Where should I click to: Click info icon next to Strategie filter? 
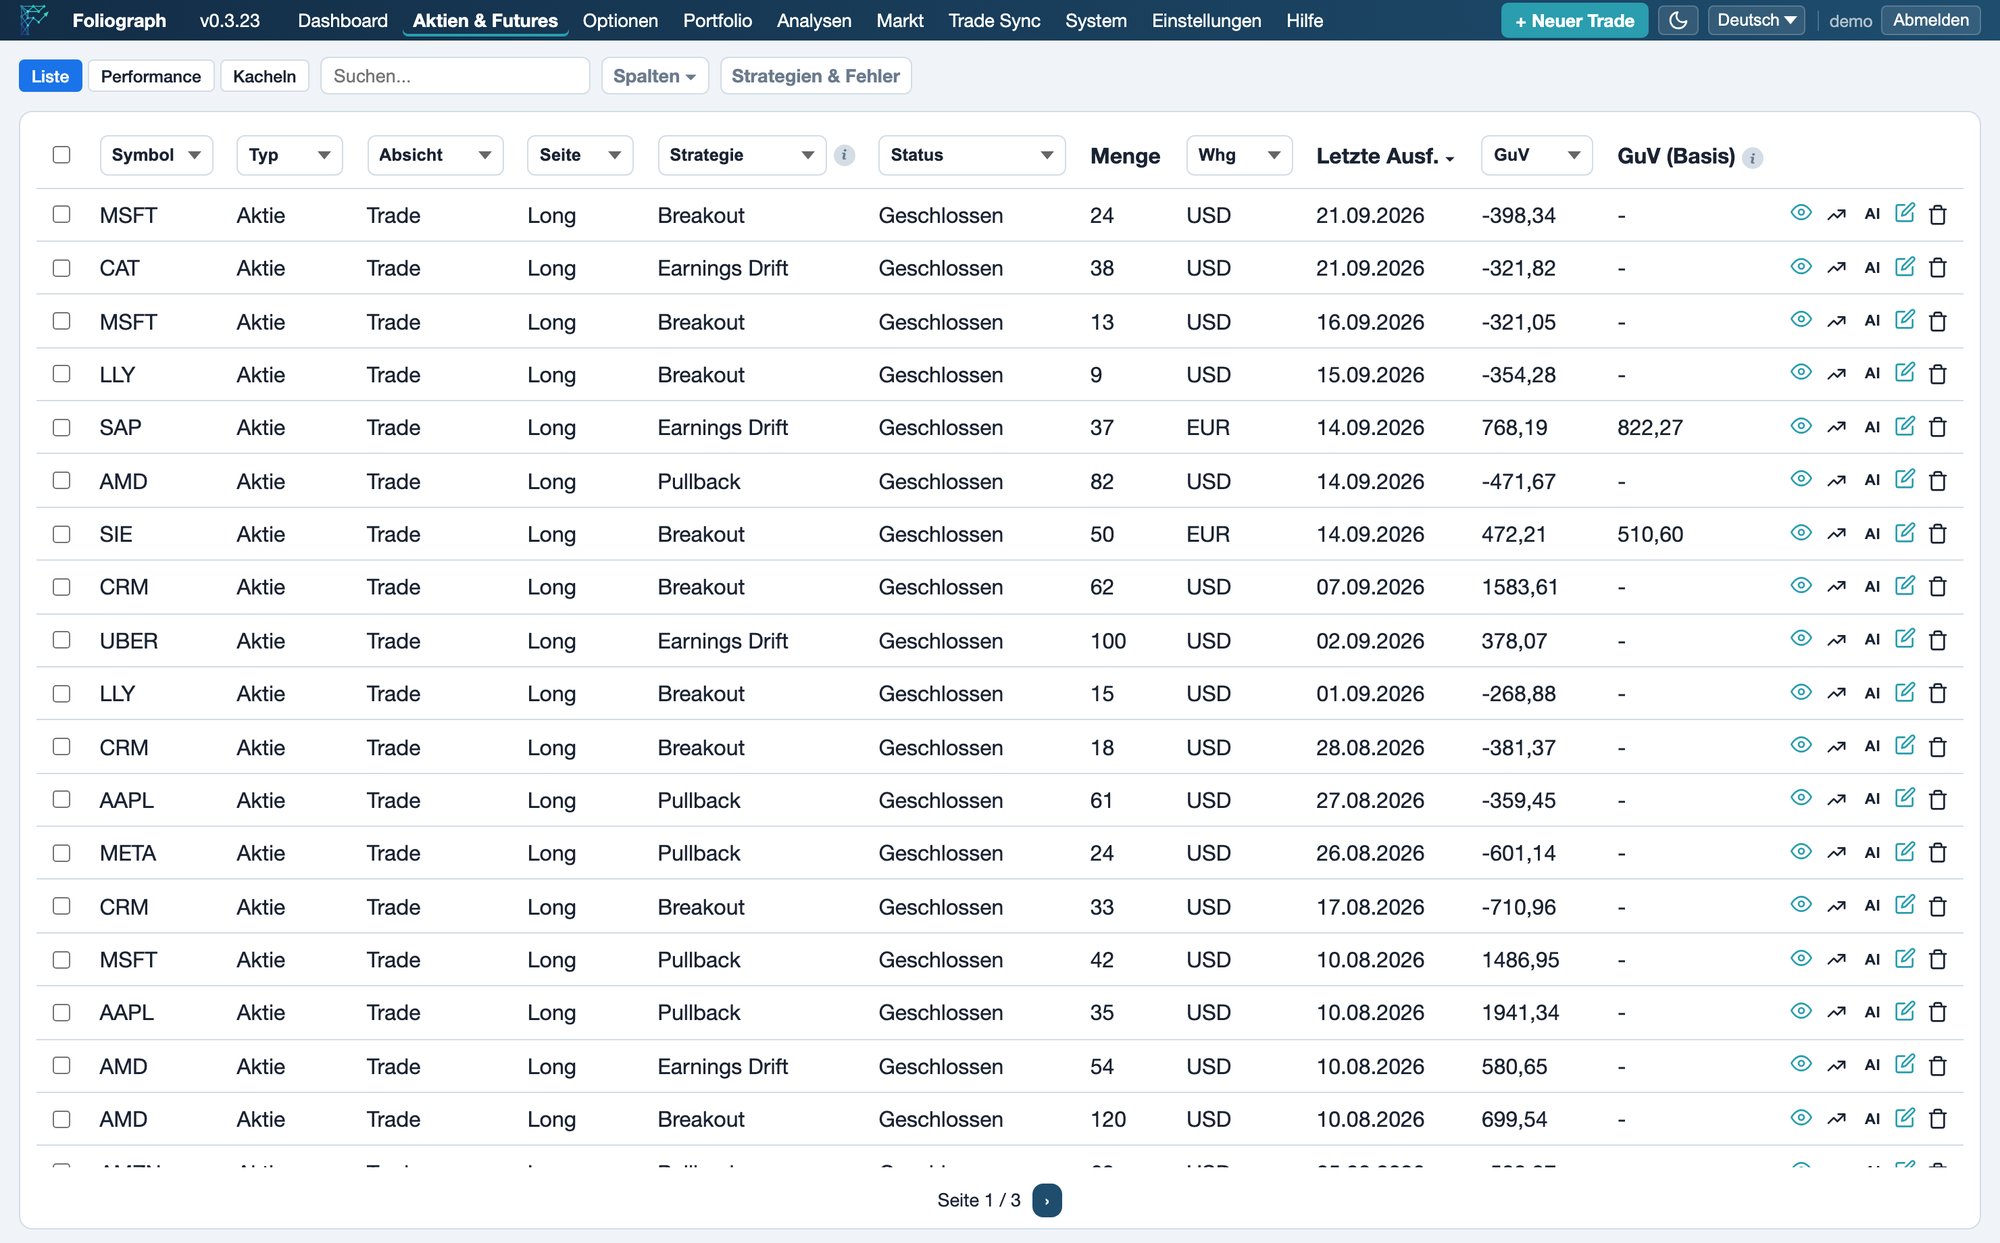tap(844, 155)
